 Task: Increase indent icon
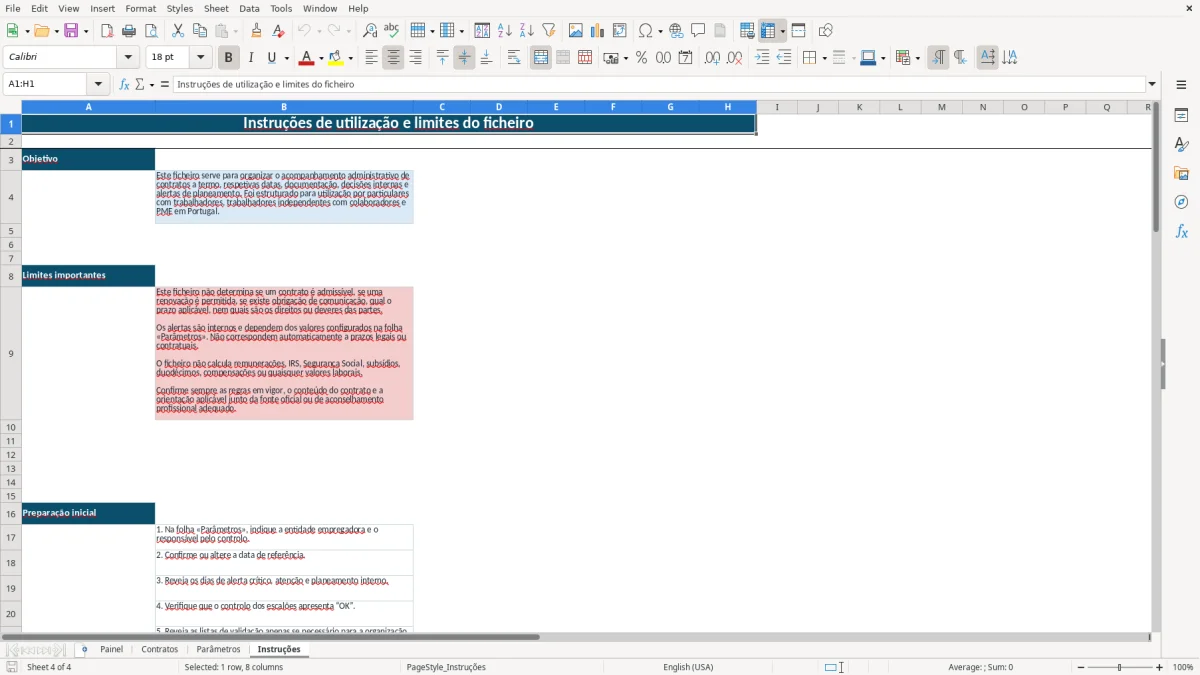pos(762,58)
